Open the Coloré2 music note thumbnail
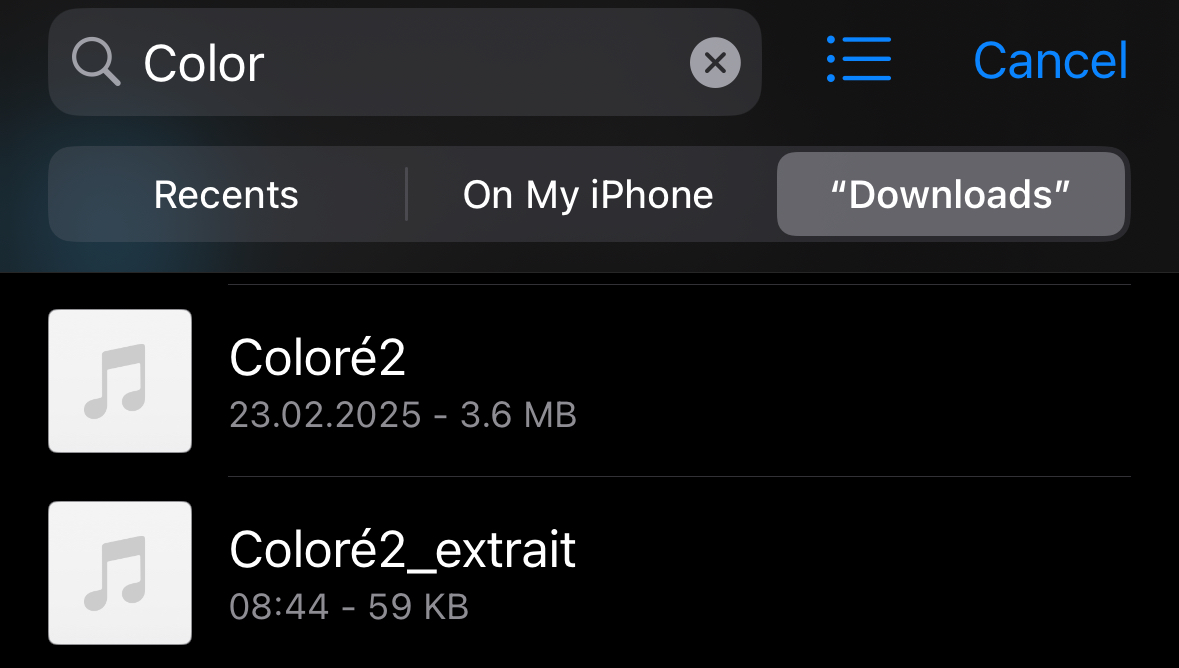The image size is (1179, 668). [x=120, y=381]
